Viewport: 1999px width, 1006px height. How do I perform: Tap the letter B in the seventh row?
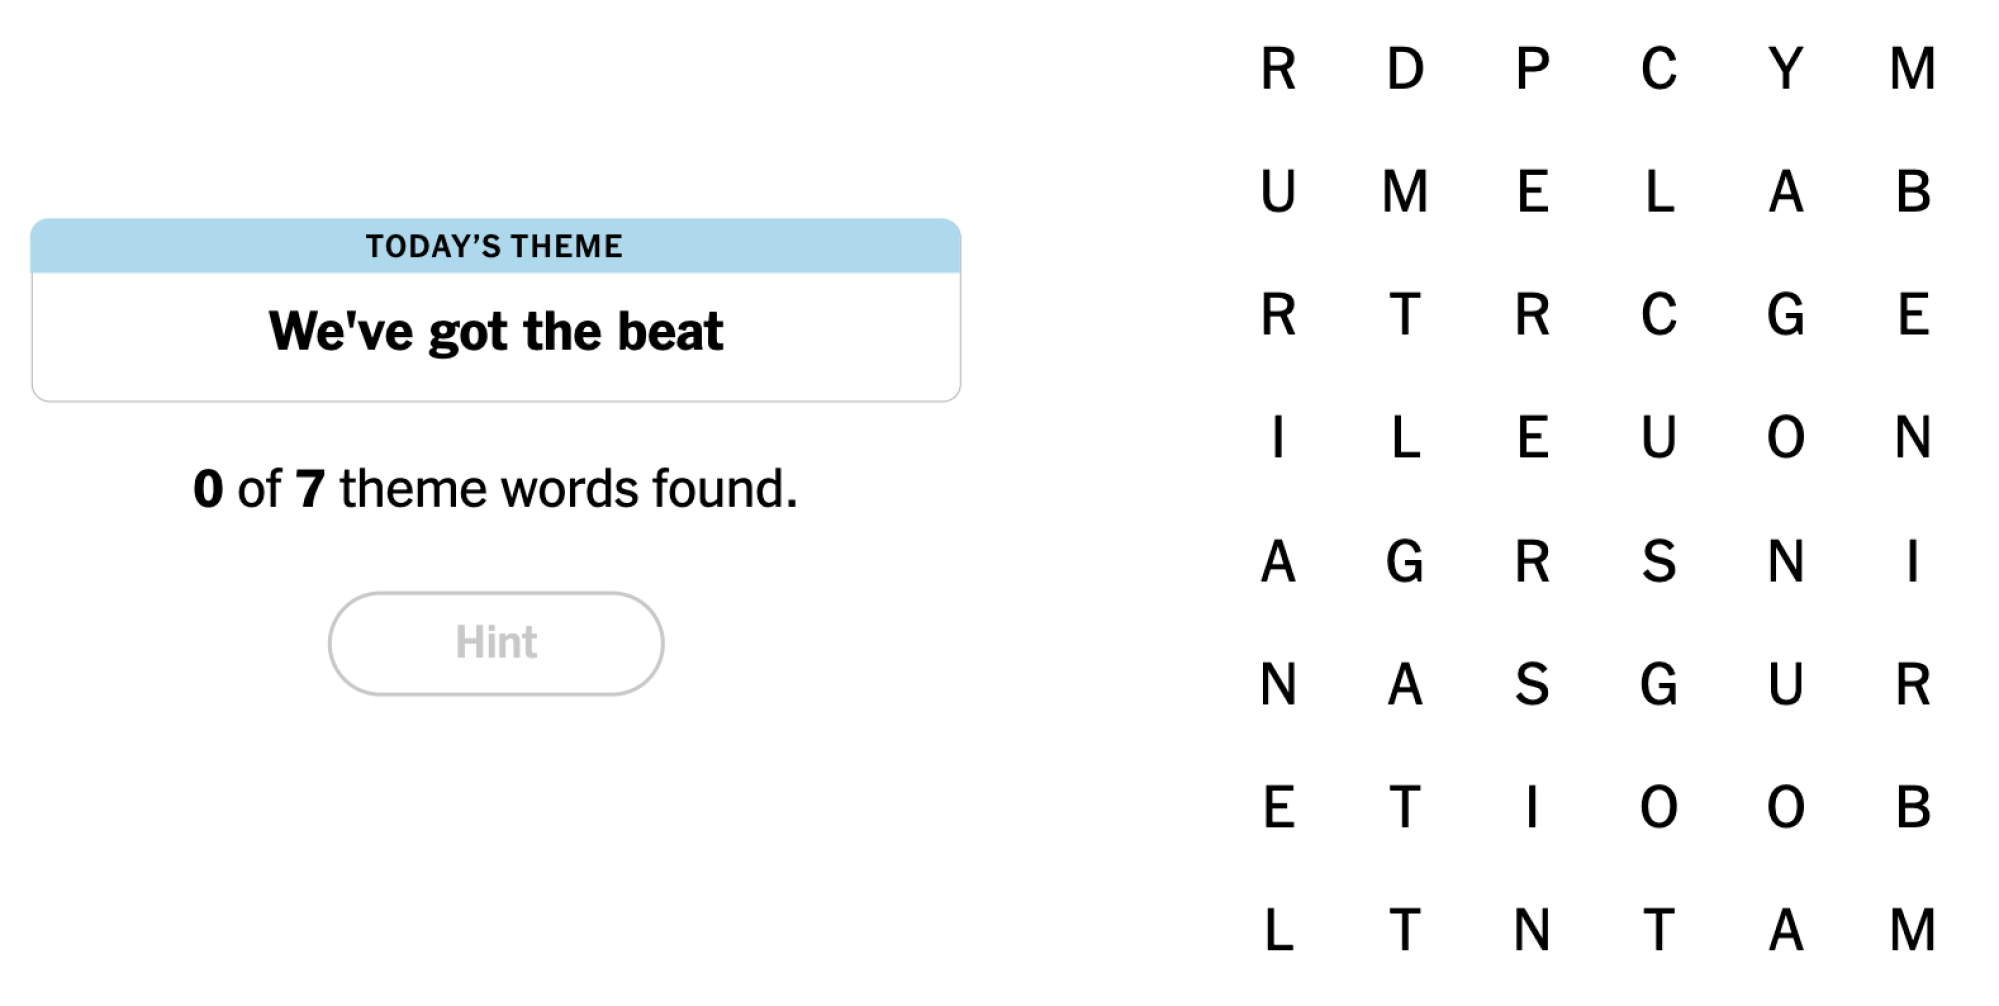click(1912, 807)
